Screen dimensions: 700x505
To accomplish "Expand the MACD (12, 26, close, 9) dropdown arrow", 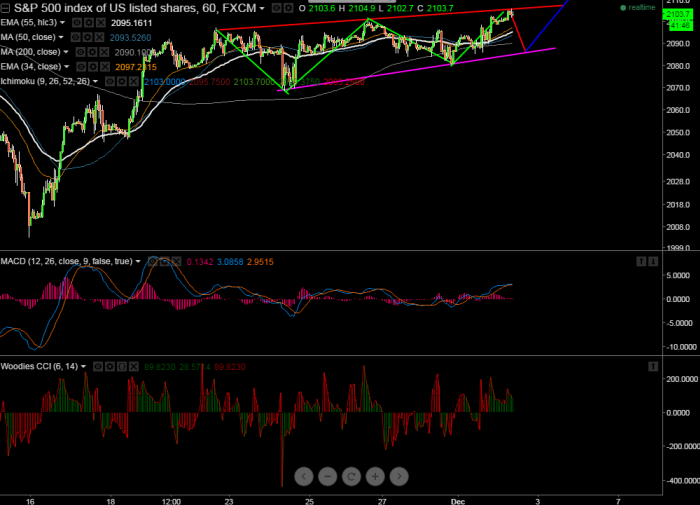I will point(138,261).
